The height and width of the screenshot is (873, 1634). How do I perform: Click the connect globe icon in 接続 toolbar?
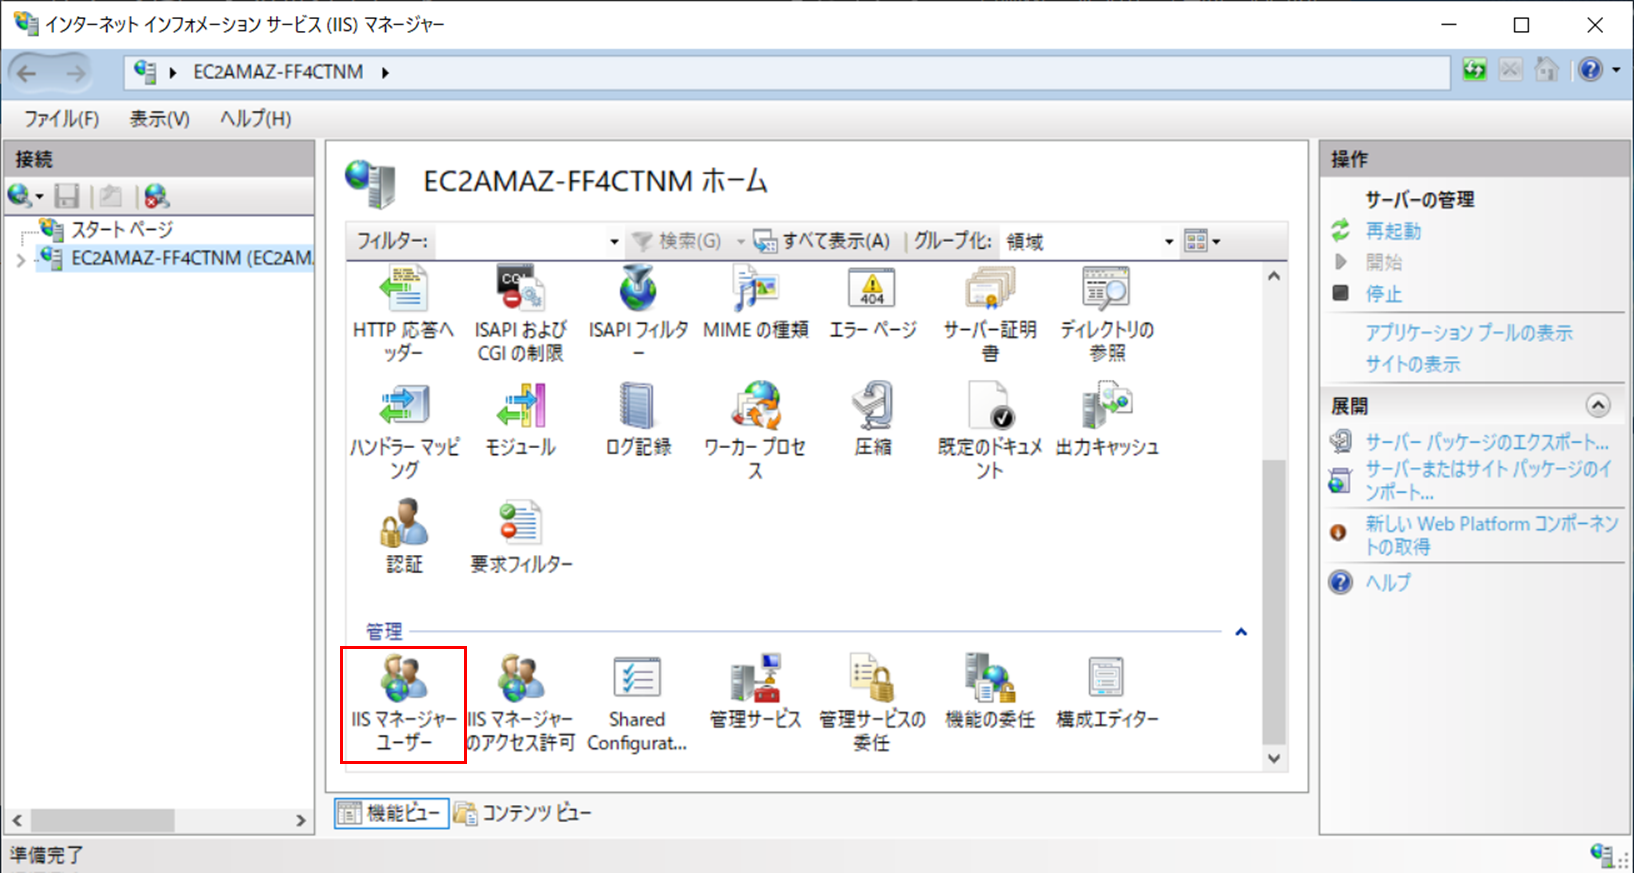click(19, 196)
